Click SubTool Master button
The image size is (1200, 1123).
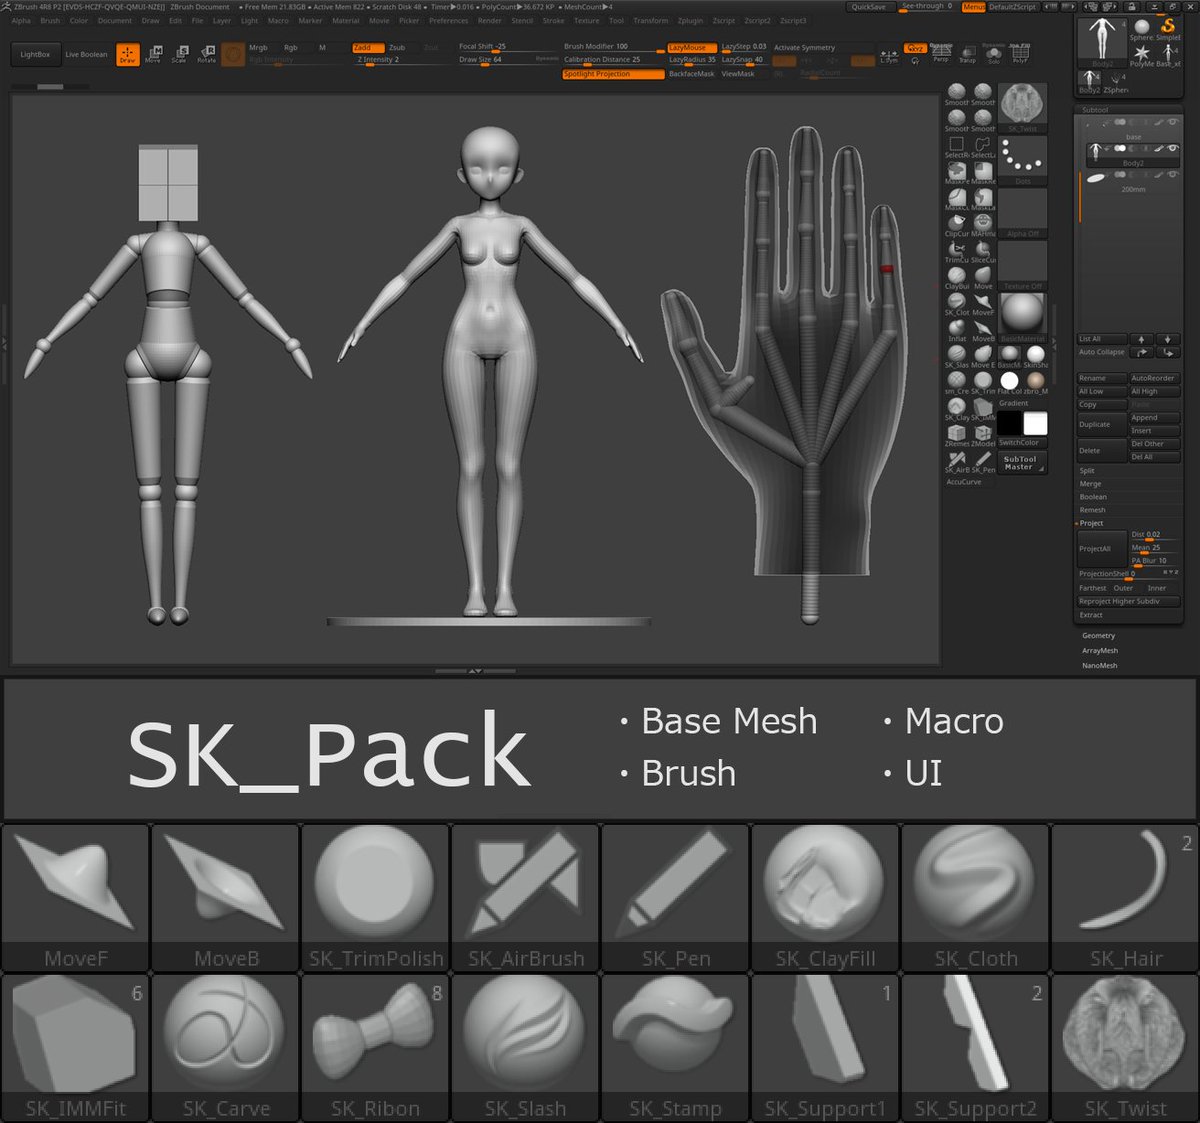point(1021,462)
